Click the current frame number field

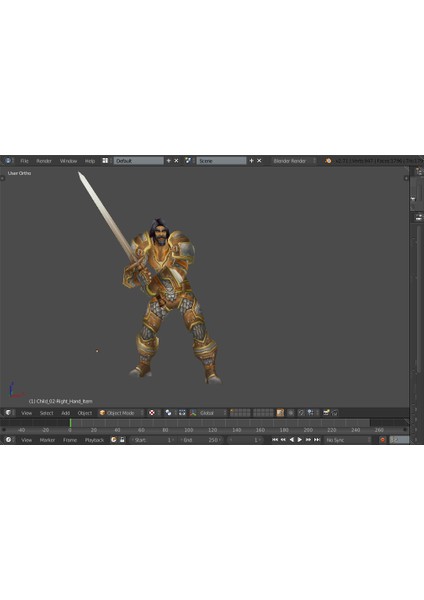point(245,440)
